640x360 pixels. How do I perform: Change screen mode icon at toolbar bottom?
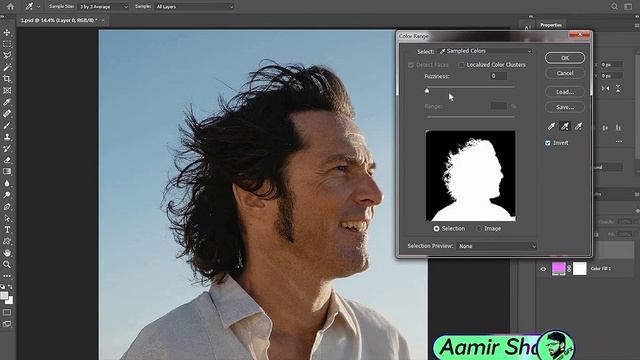coord(7,324)
